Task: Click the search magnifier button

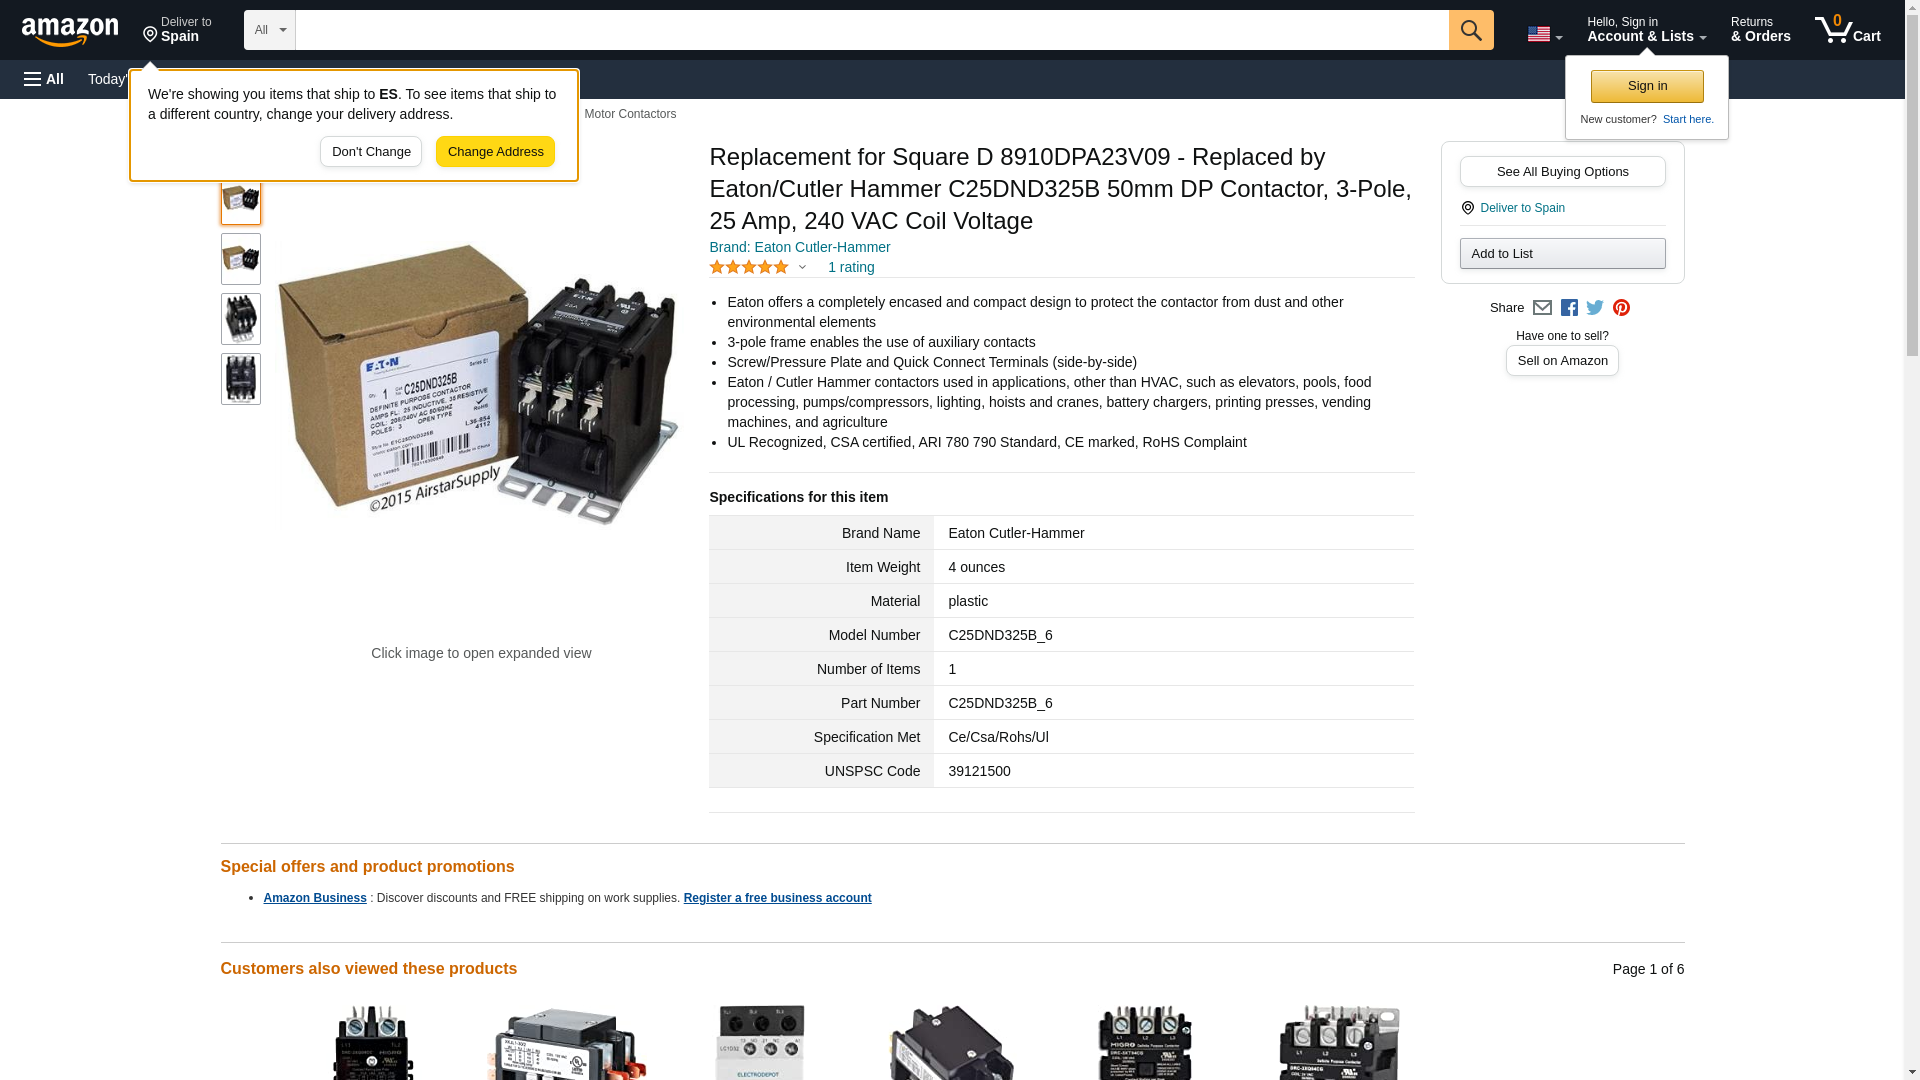Action: pos(1470,30)
